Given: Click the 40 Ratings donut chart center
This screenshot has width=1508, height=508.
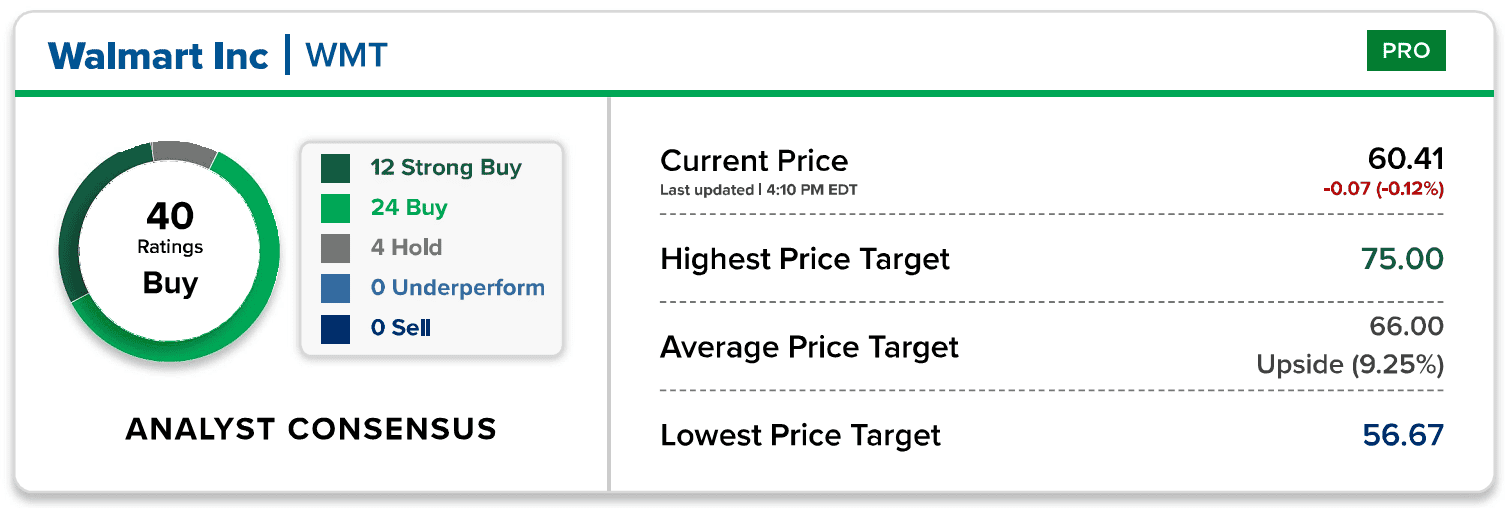Looking at the screenshot, I should (x=170, y=249).
